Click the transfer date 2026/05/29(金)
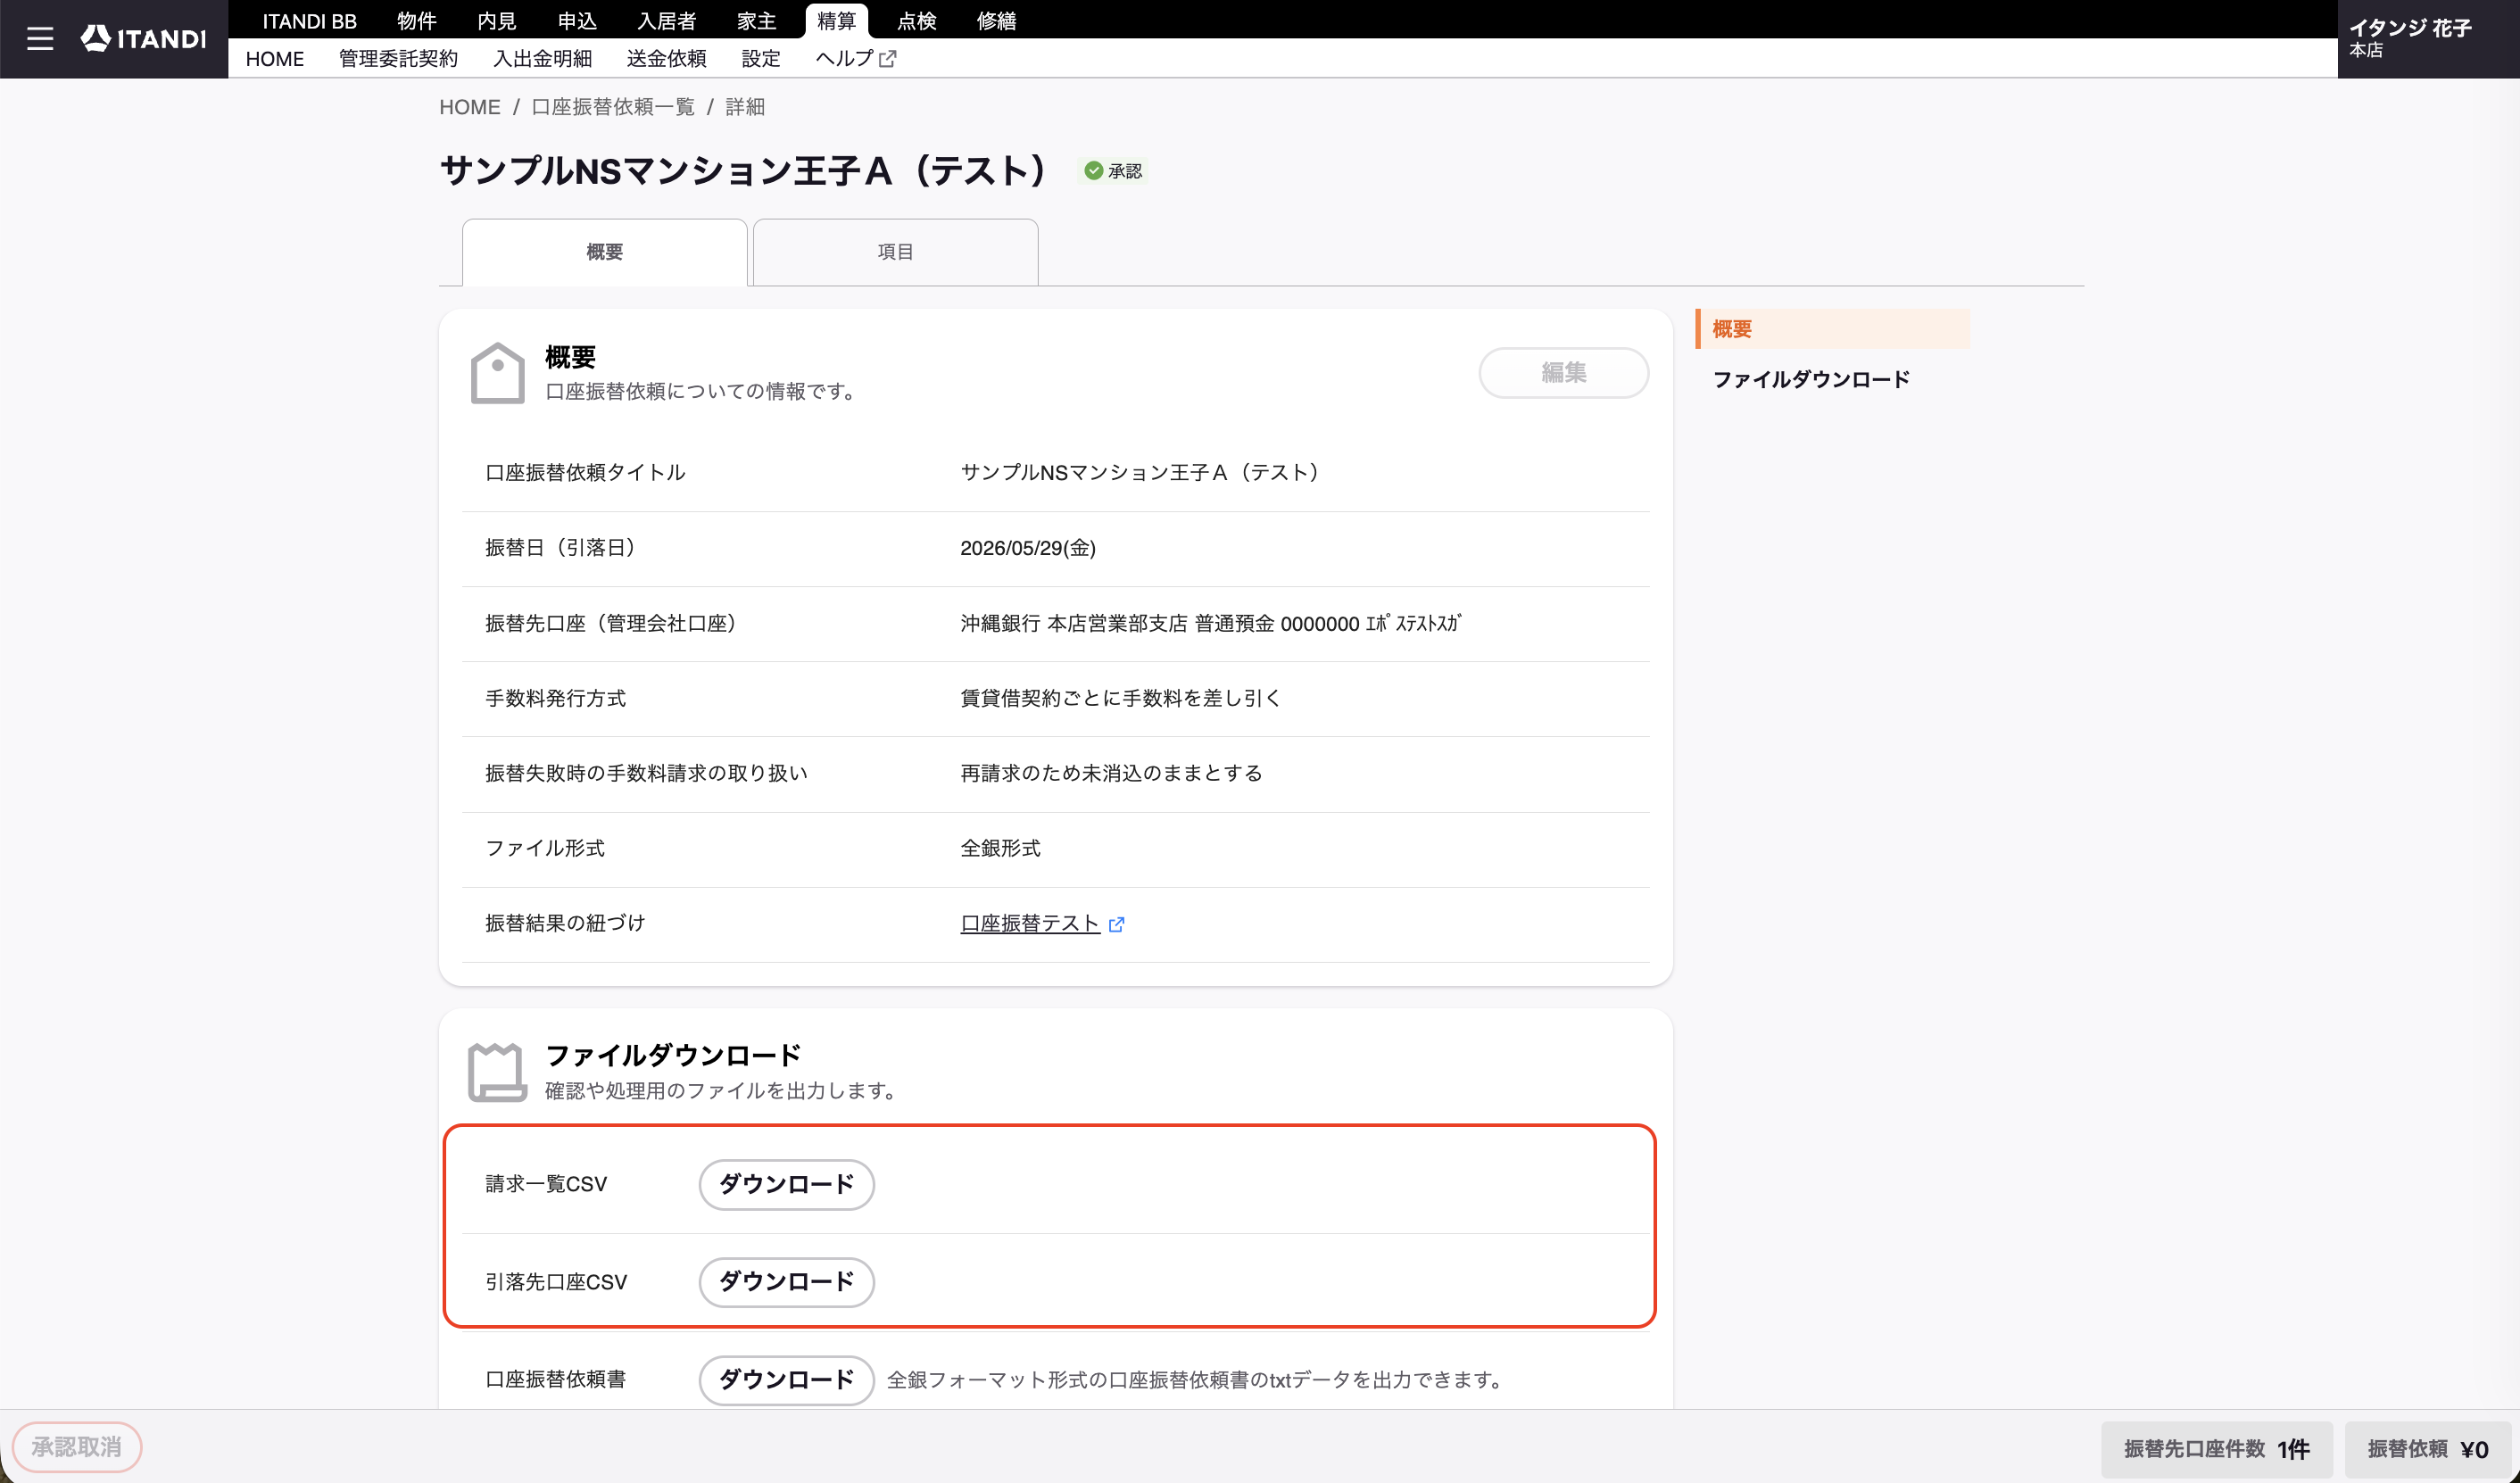The width and height of the screenshot is (2520, 1483). [1028, 548]
